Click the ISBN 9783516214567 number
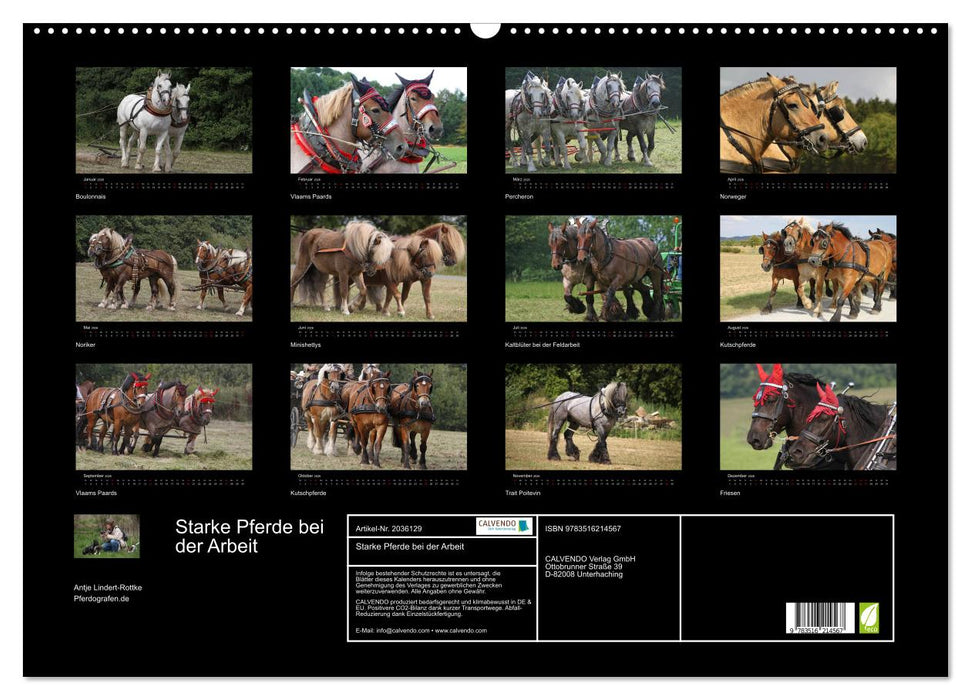 tap(583, 528)
